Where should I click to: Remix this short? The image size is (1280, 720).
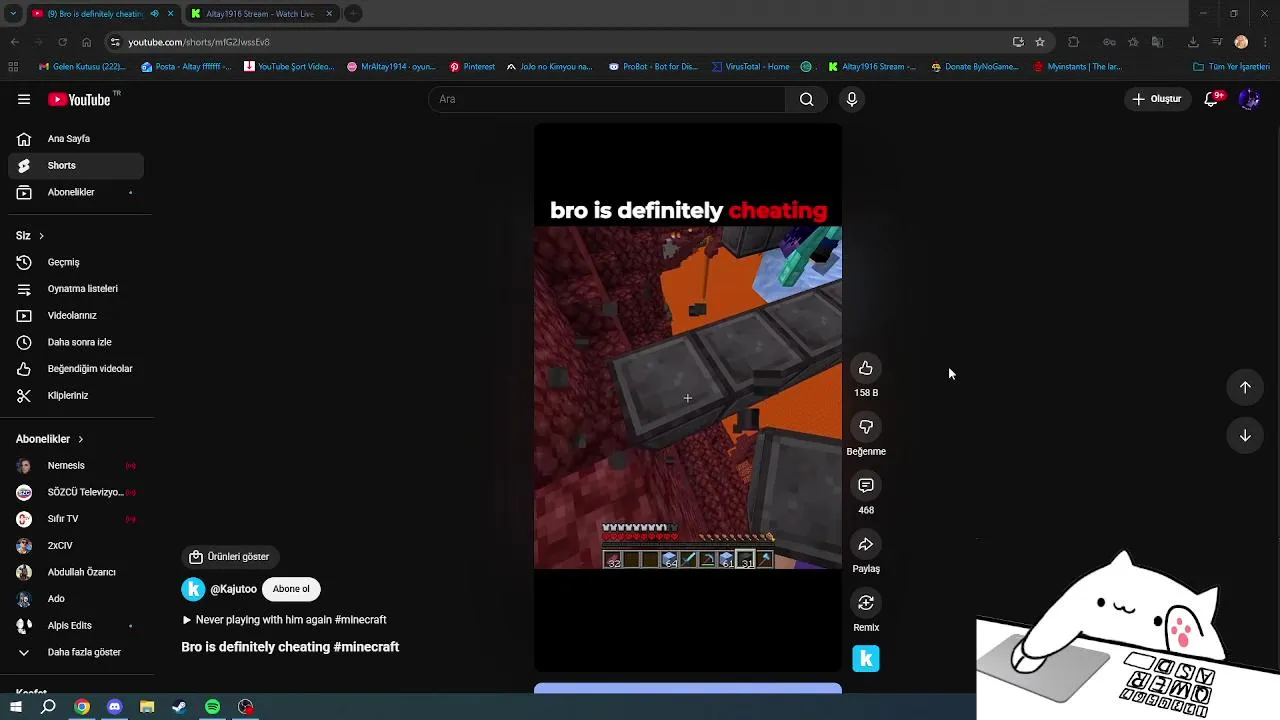point(866,603)
